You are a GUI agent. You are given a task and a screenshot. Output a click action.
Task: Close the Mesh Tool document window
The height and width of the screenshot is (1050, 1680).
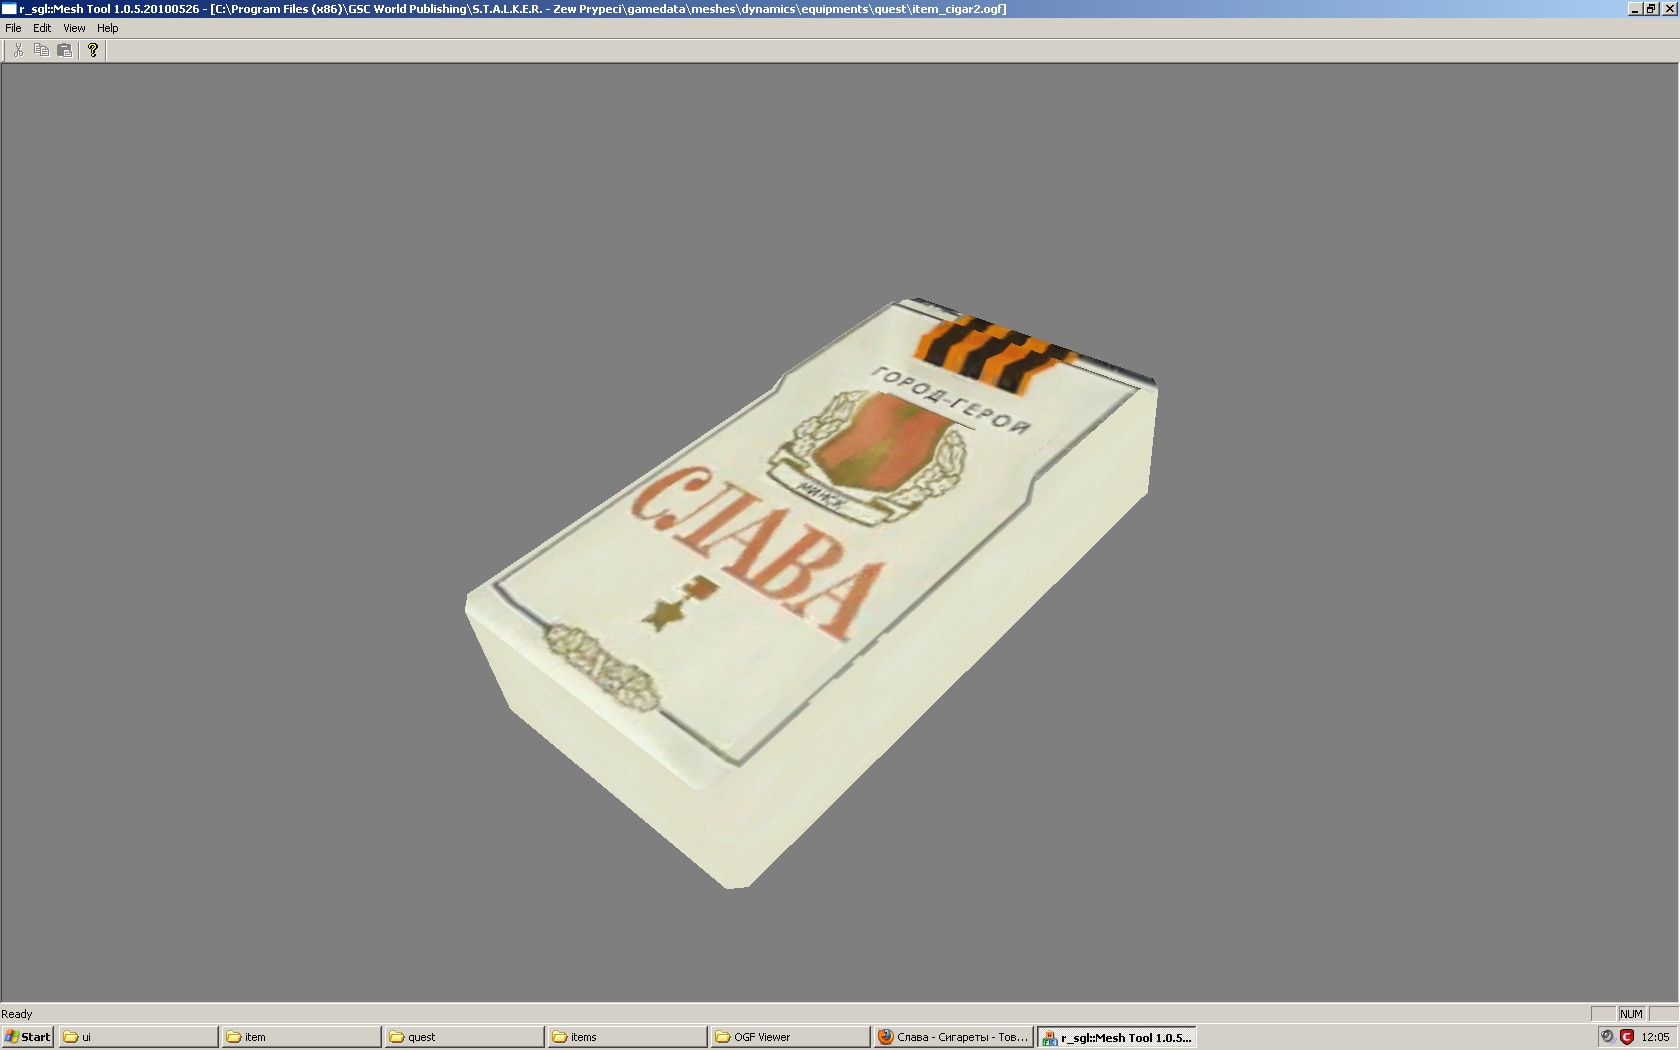(1669, 8)
